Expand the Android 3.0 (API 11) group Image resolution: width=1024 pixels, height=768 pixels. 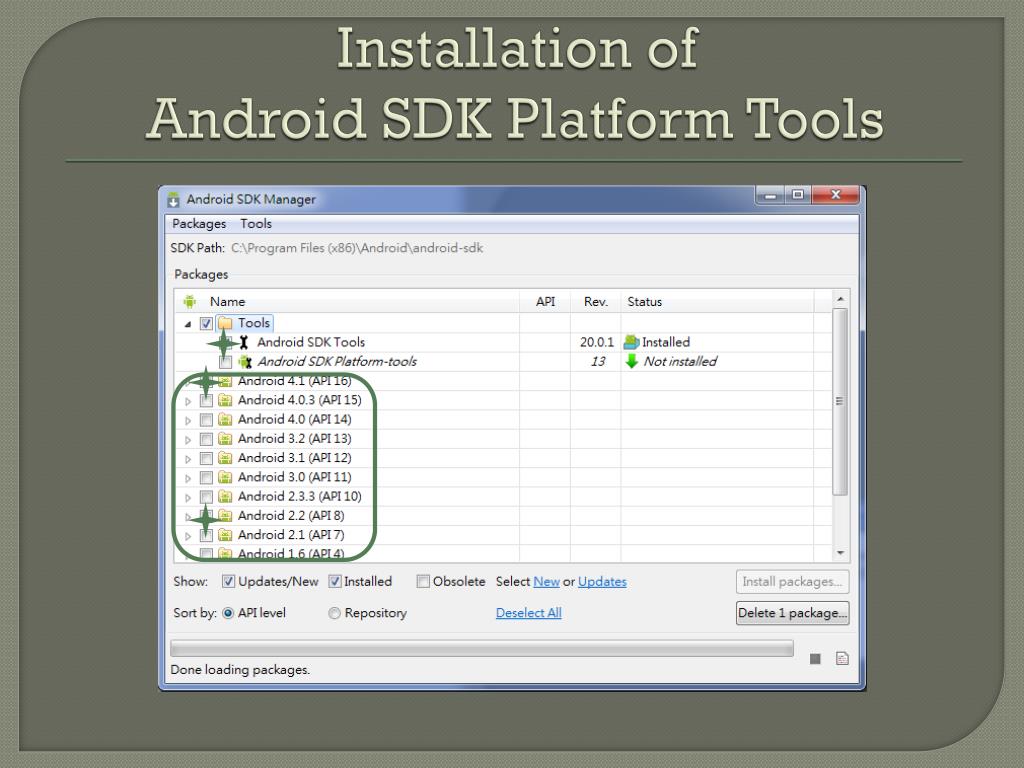(x=188, y=478)
